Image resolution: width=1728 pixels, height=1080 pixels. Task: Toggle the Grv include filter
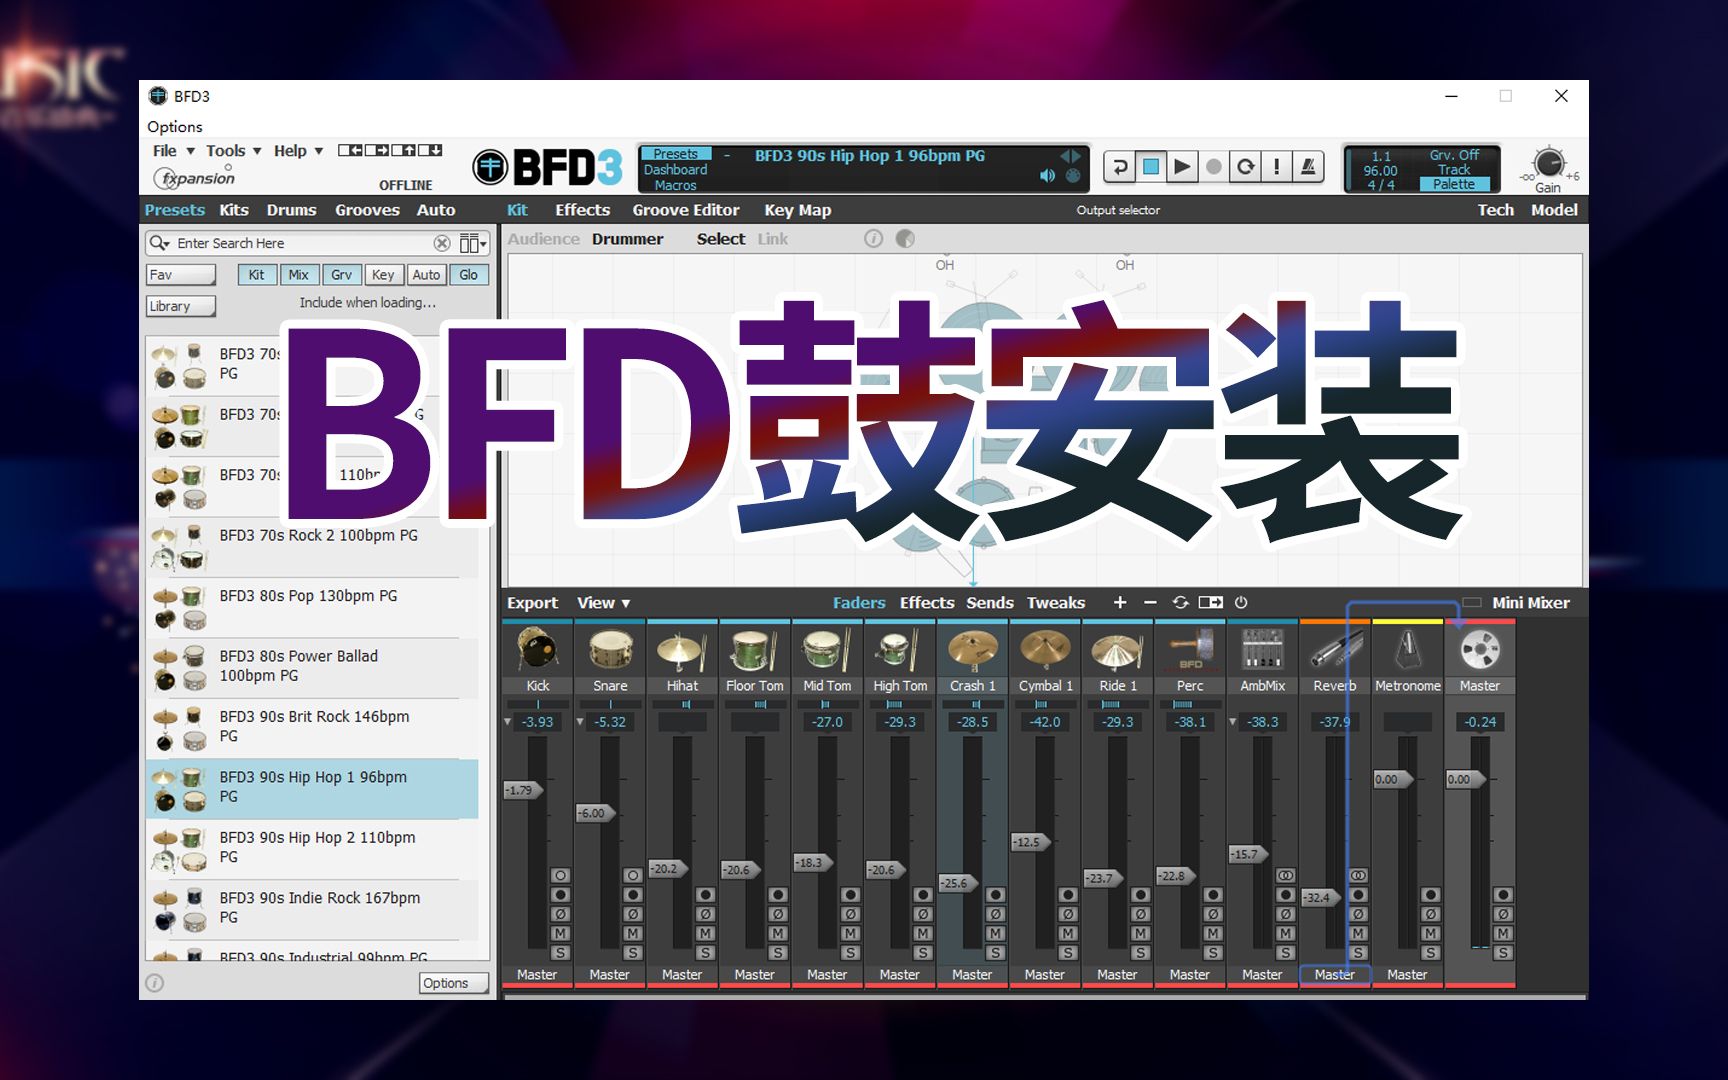point(341,275)
